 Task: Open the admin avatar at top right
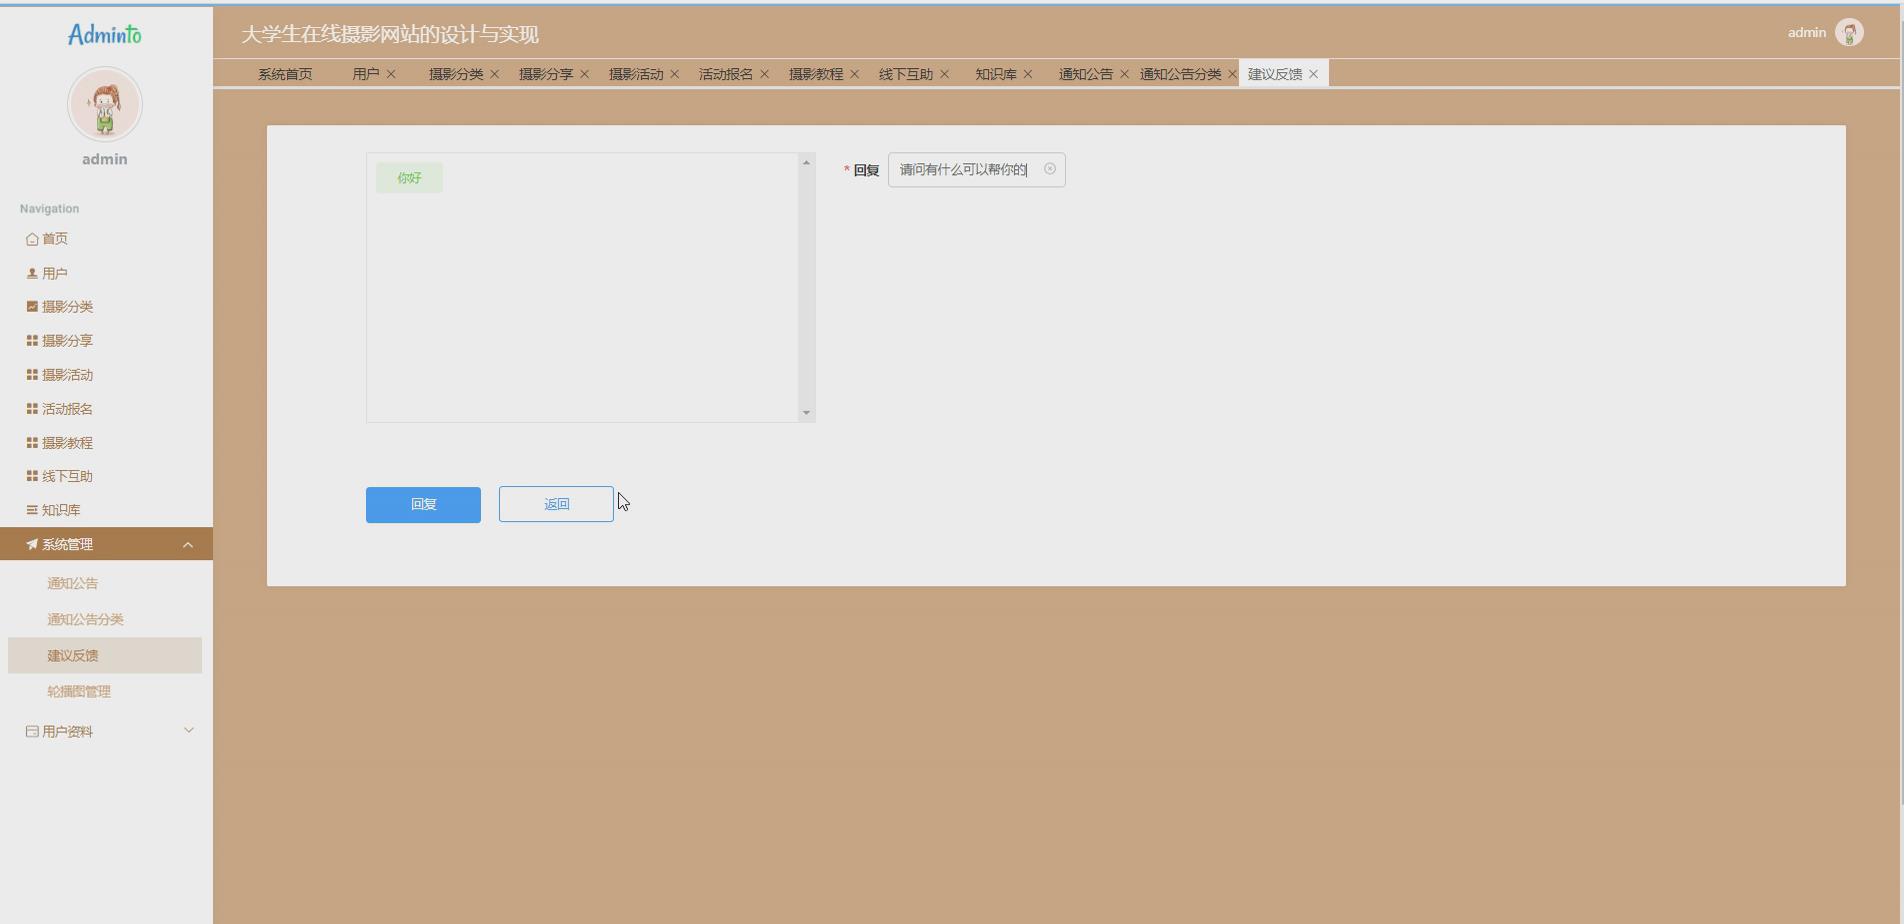[1850, 32]
